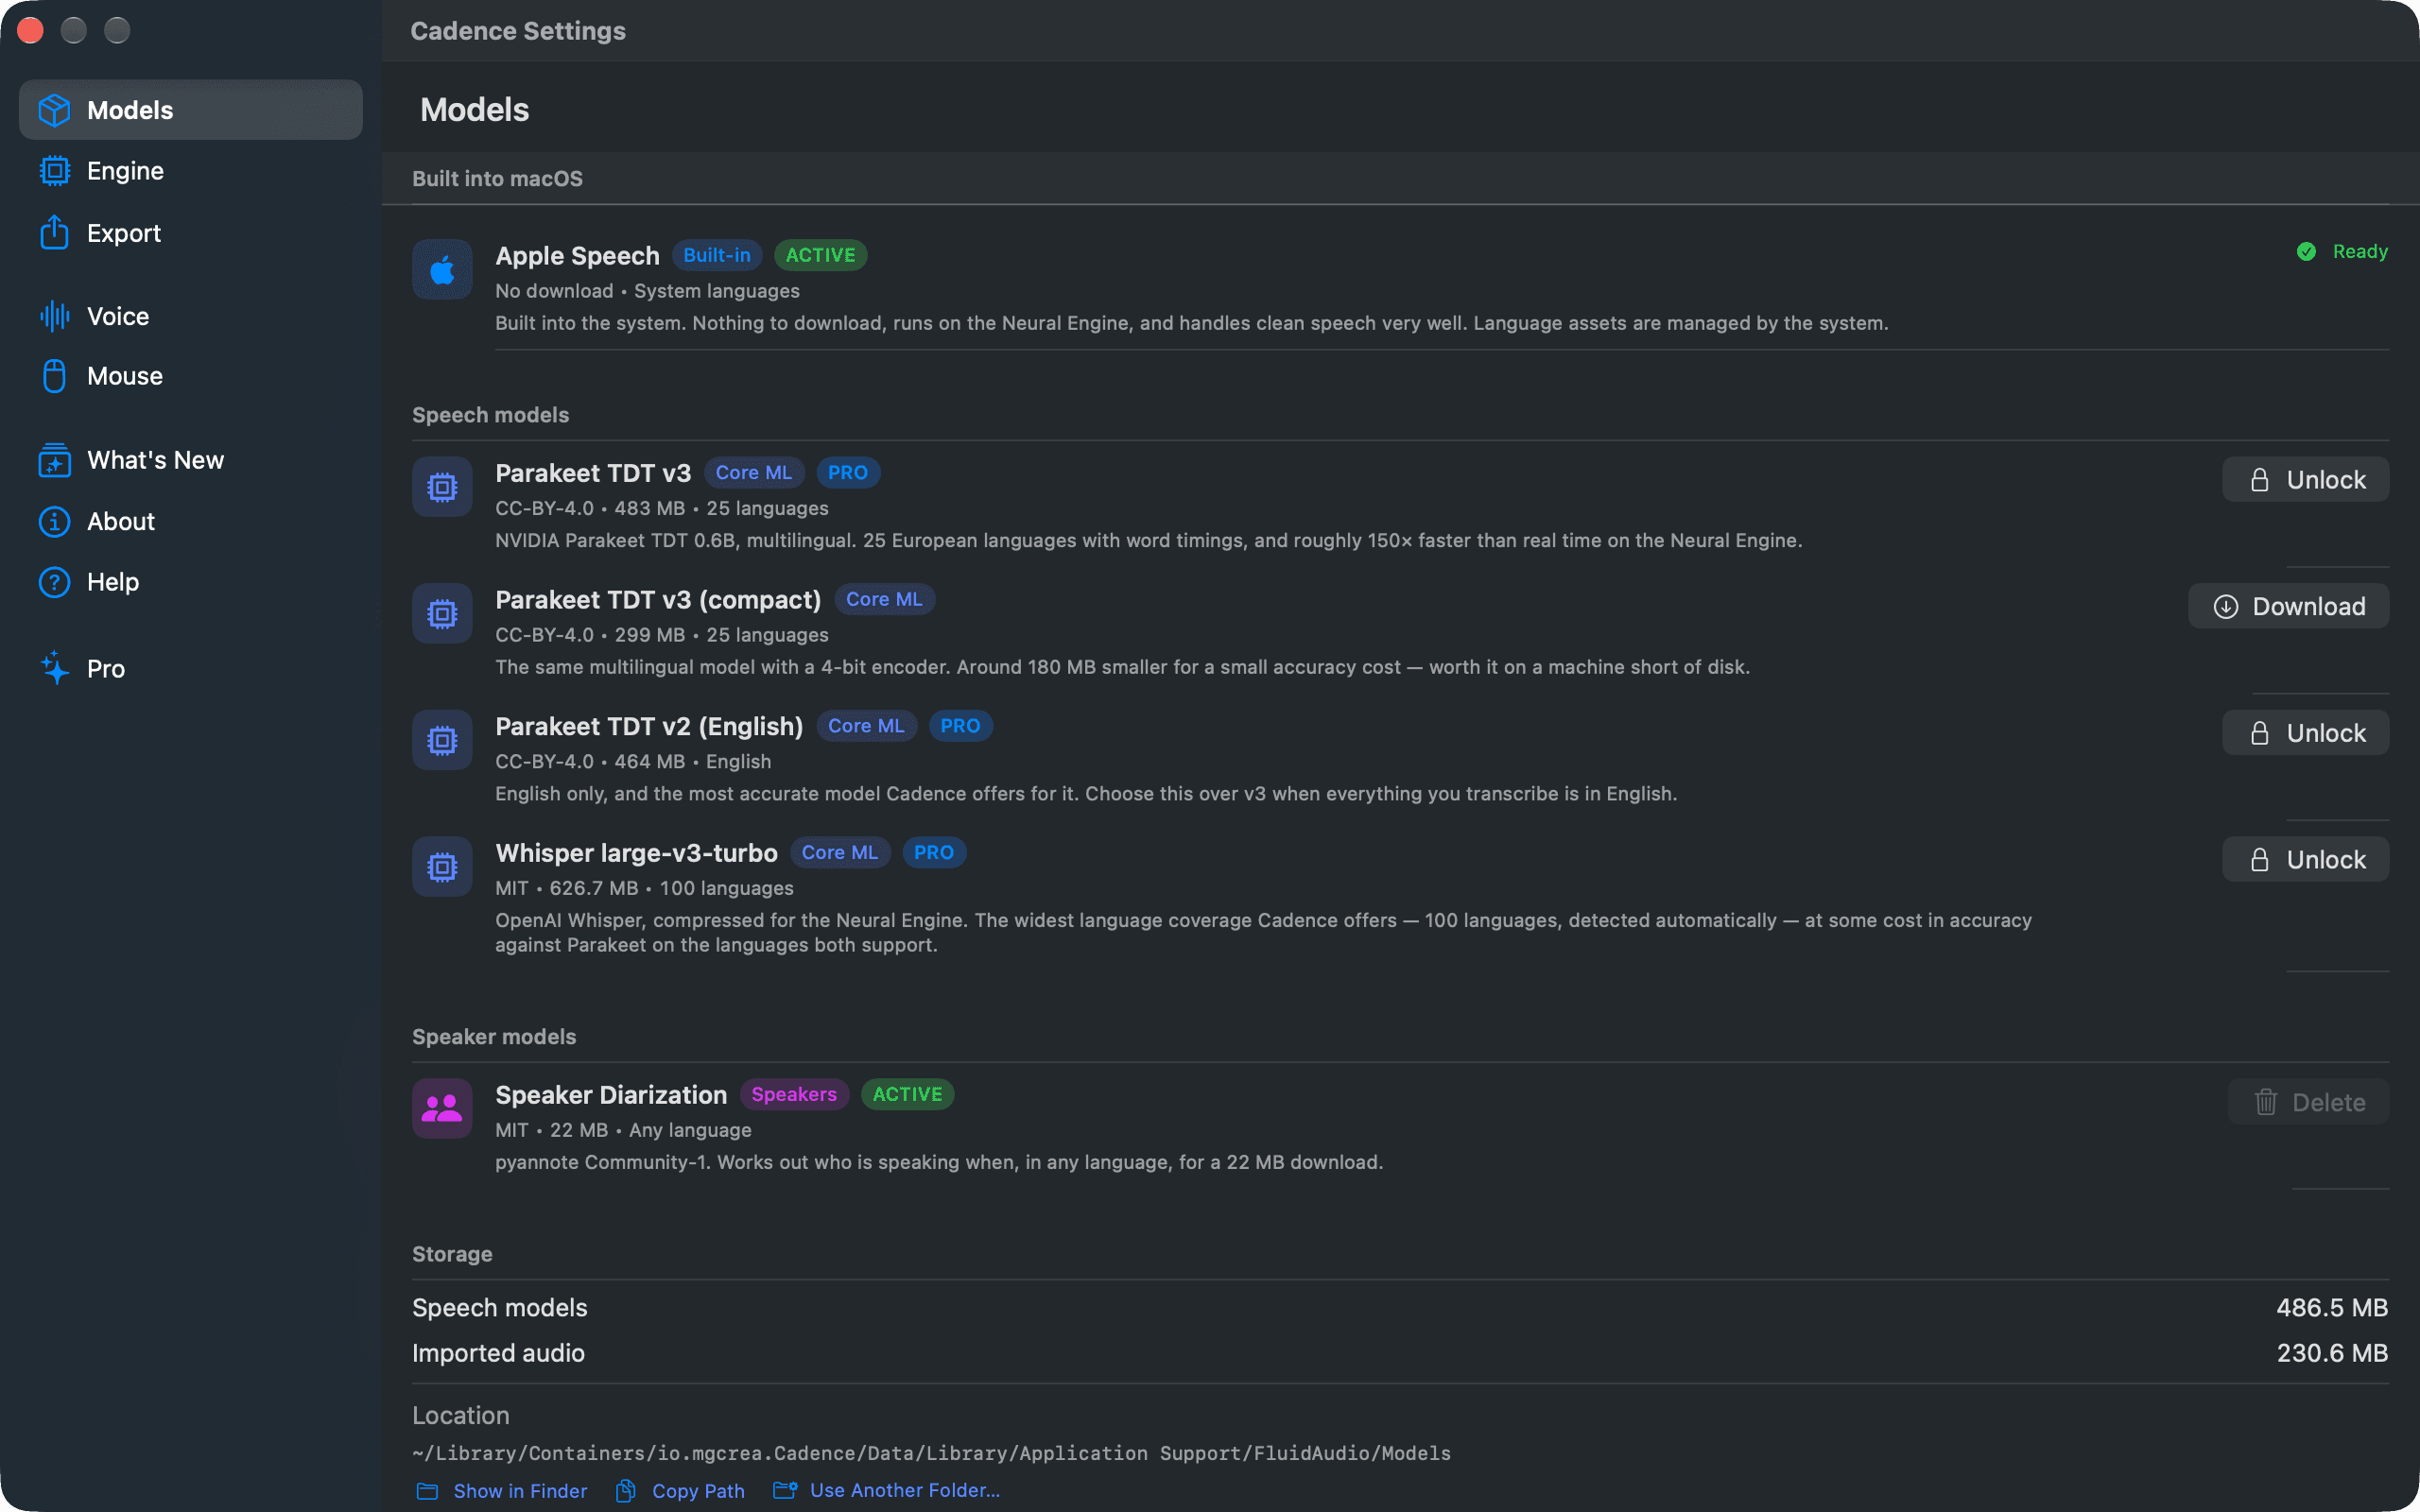Click the models folder location path text
Screen dimensions: 2420x1512
931,1453
